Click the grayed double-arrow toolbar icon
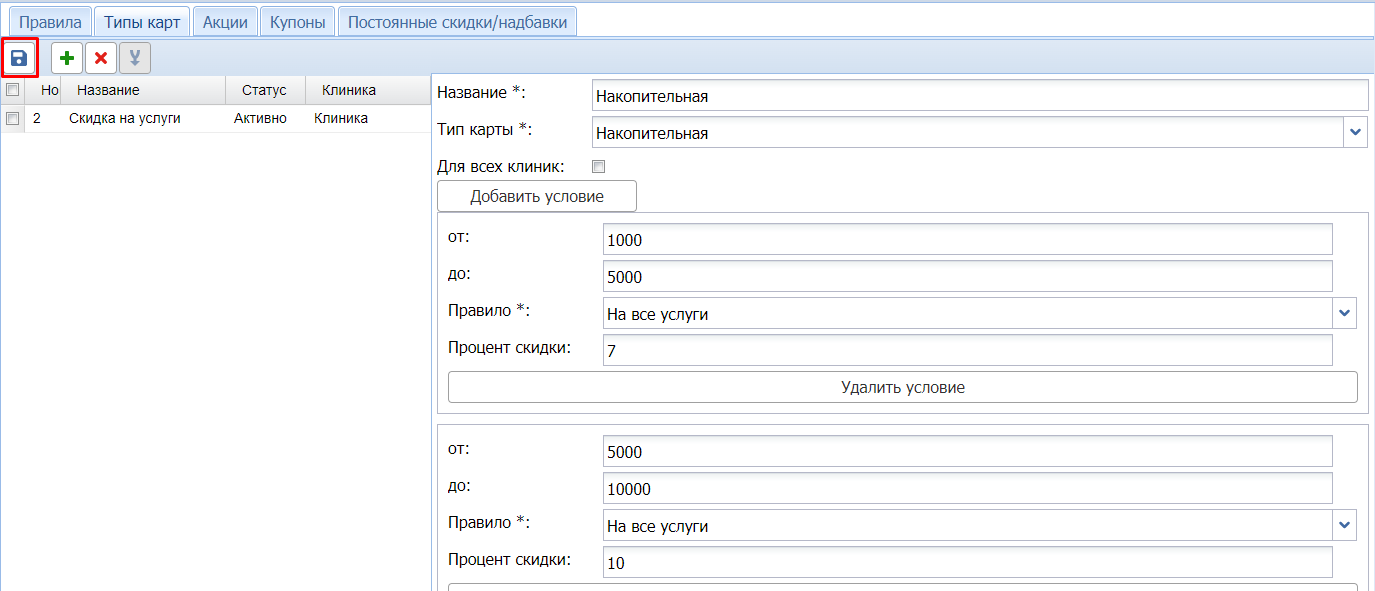 135,59
